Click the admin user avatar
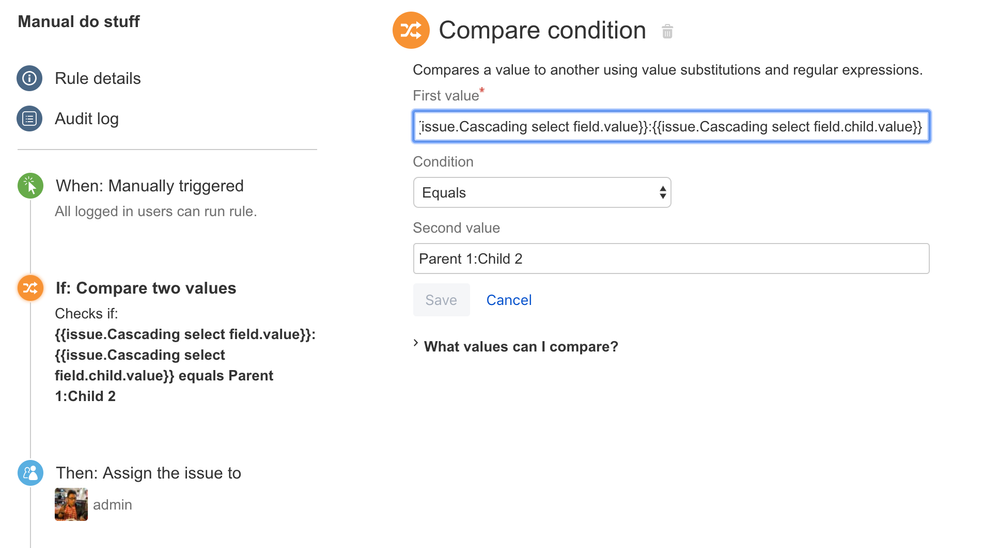The image size is (999, 548). [71, 505]
